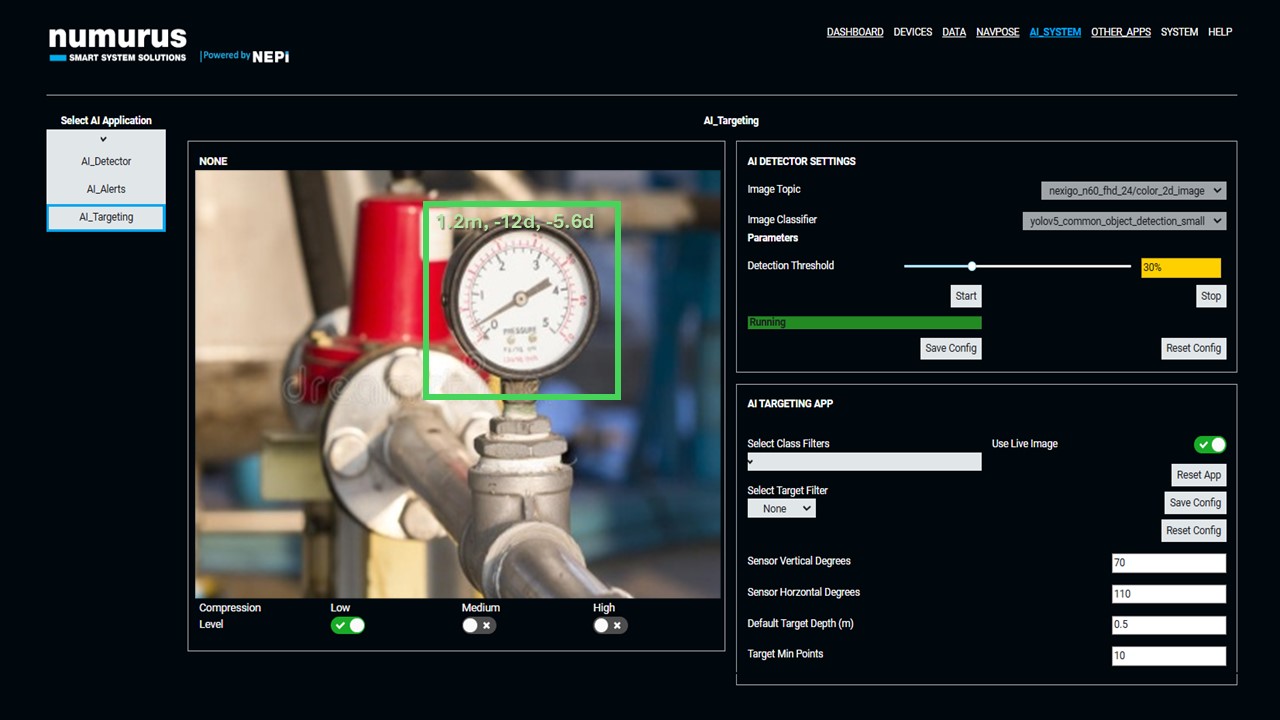Expand the Select AI Application list
The height and width of the screenshot is (720, 1280).
[x=106, y=138]
